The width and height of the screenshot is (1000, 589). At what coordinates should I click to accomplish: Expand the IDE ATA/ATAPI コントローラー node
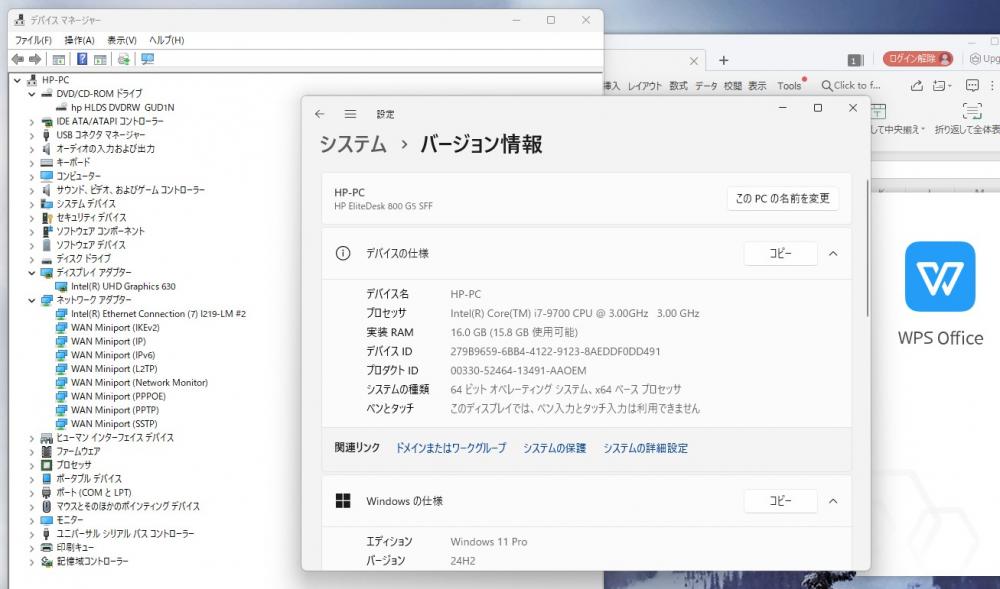(31, 121)
